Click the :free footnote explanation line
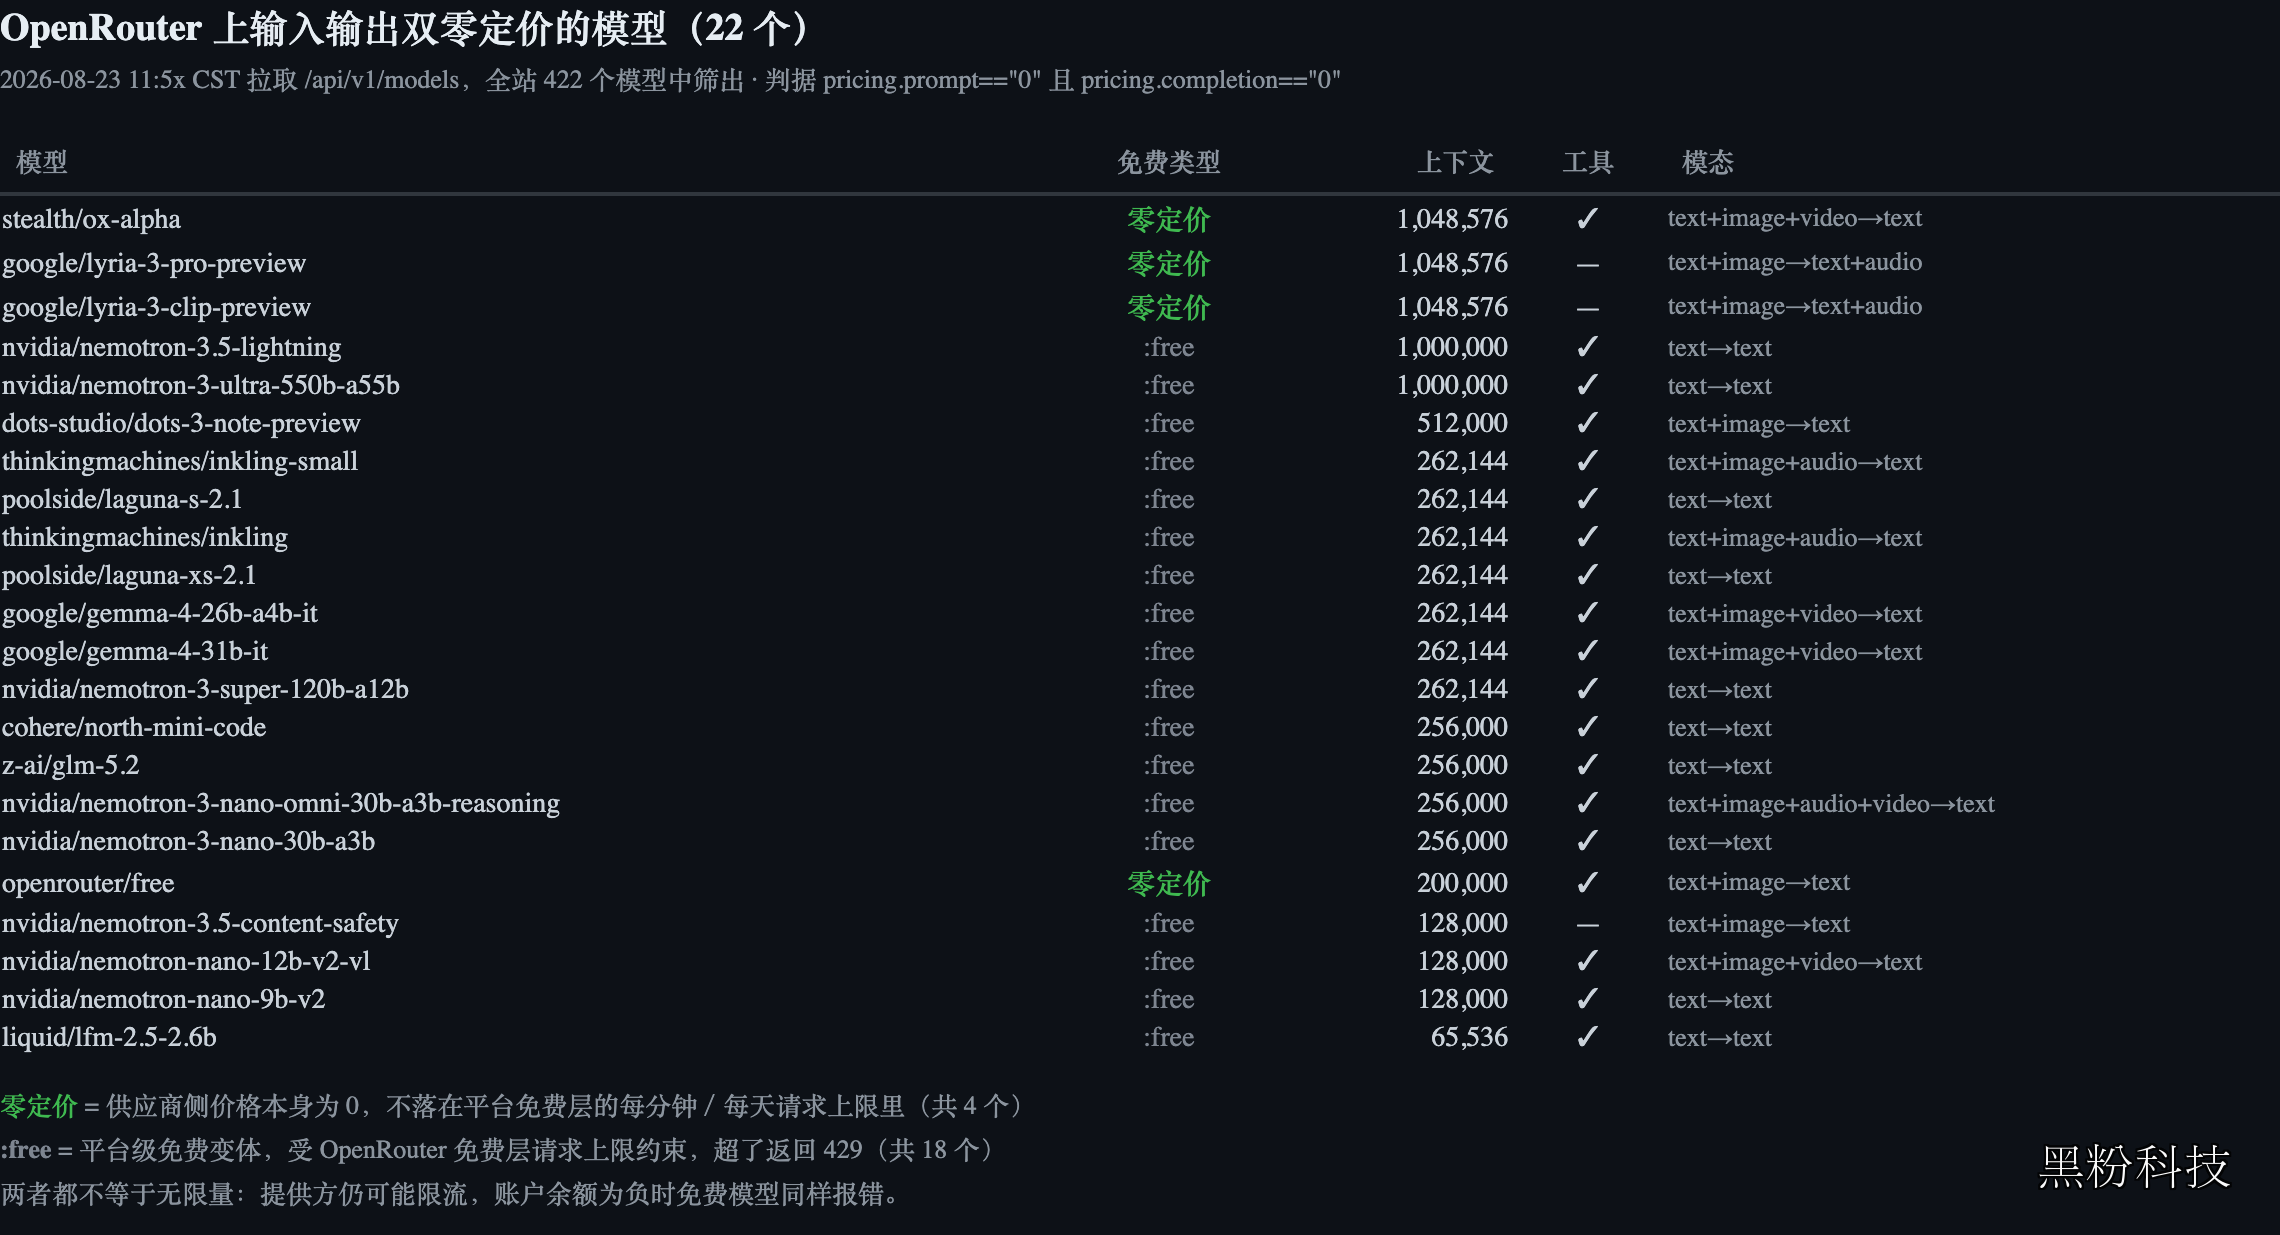The image size is (2280, 1235). [500, 1150]
